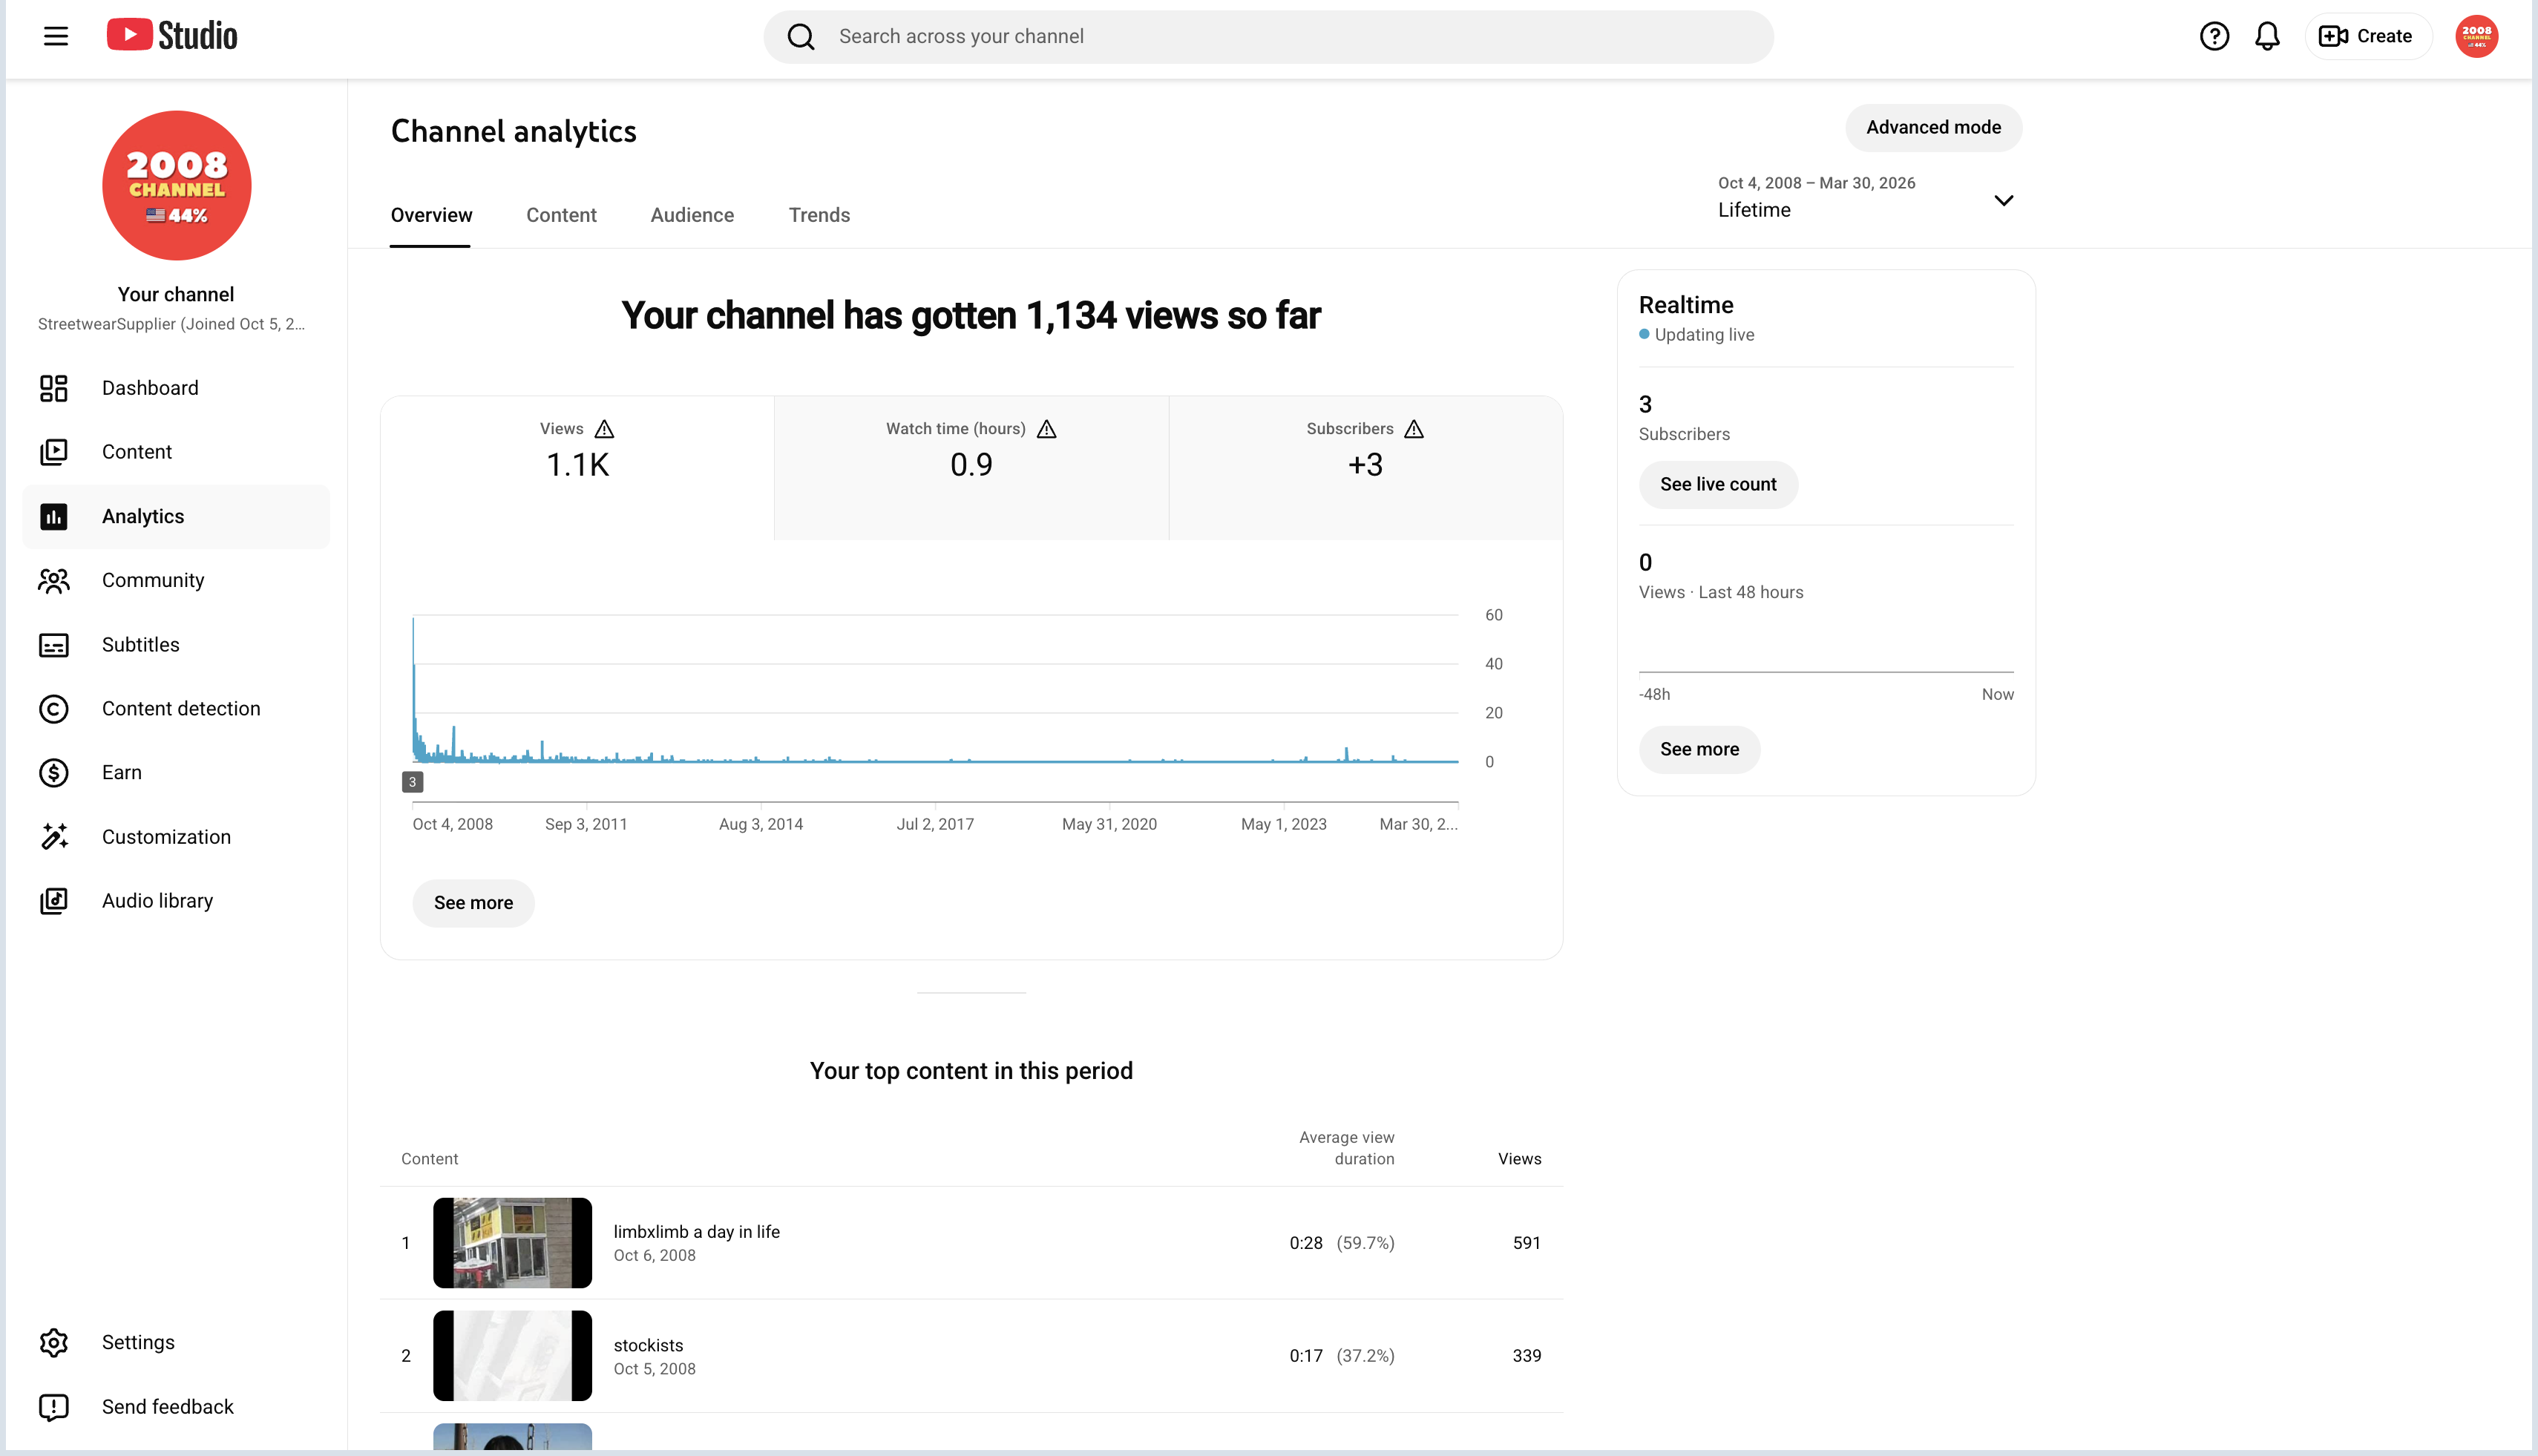The width and height of the screenshot is (2538, 1456).
Task: Open the help question mark icon
Action: pyautogui.click(x=2214, y=36)
